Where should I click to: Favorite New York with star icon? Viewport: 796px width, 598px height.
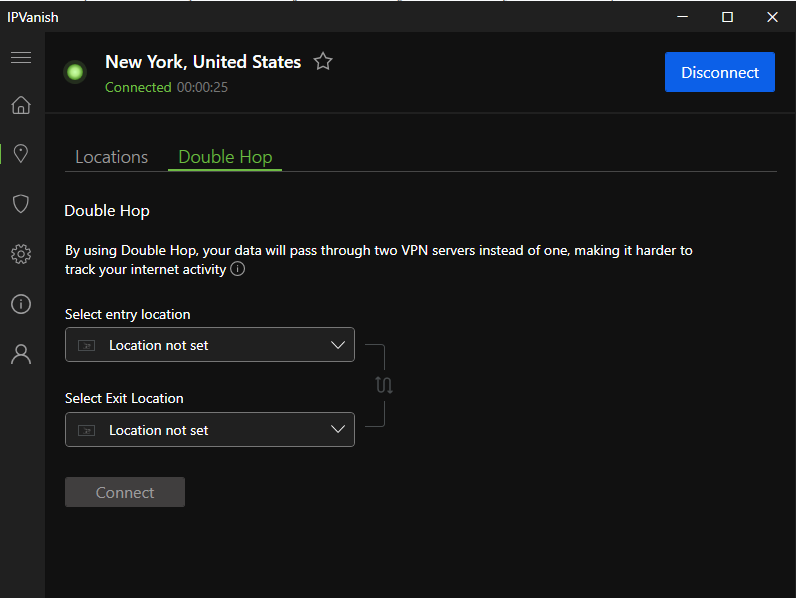tap(322, 62)
